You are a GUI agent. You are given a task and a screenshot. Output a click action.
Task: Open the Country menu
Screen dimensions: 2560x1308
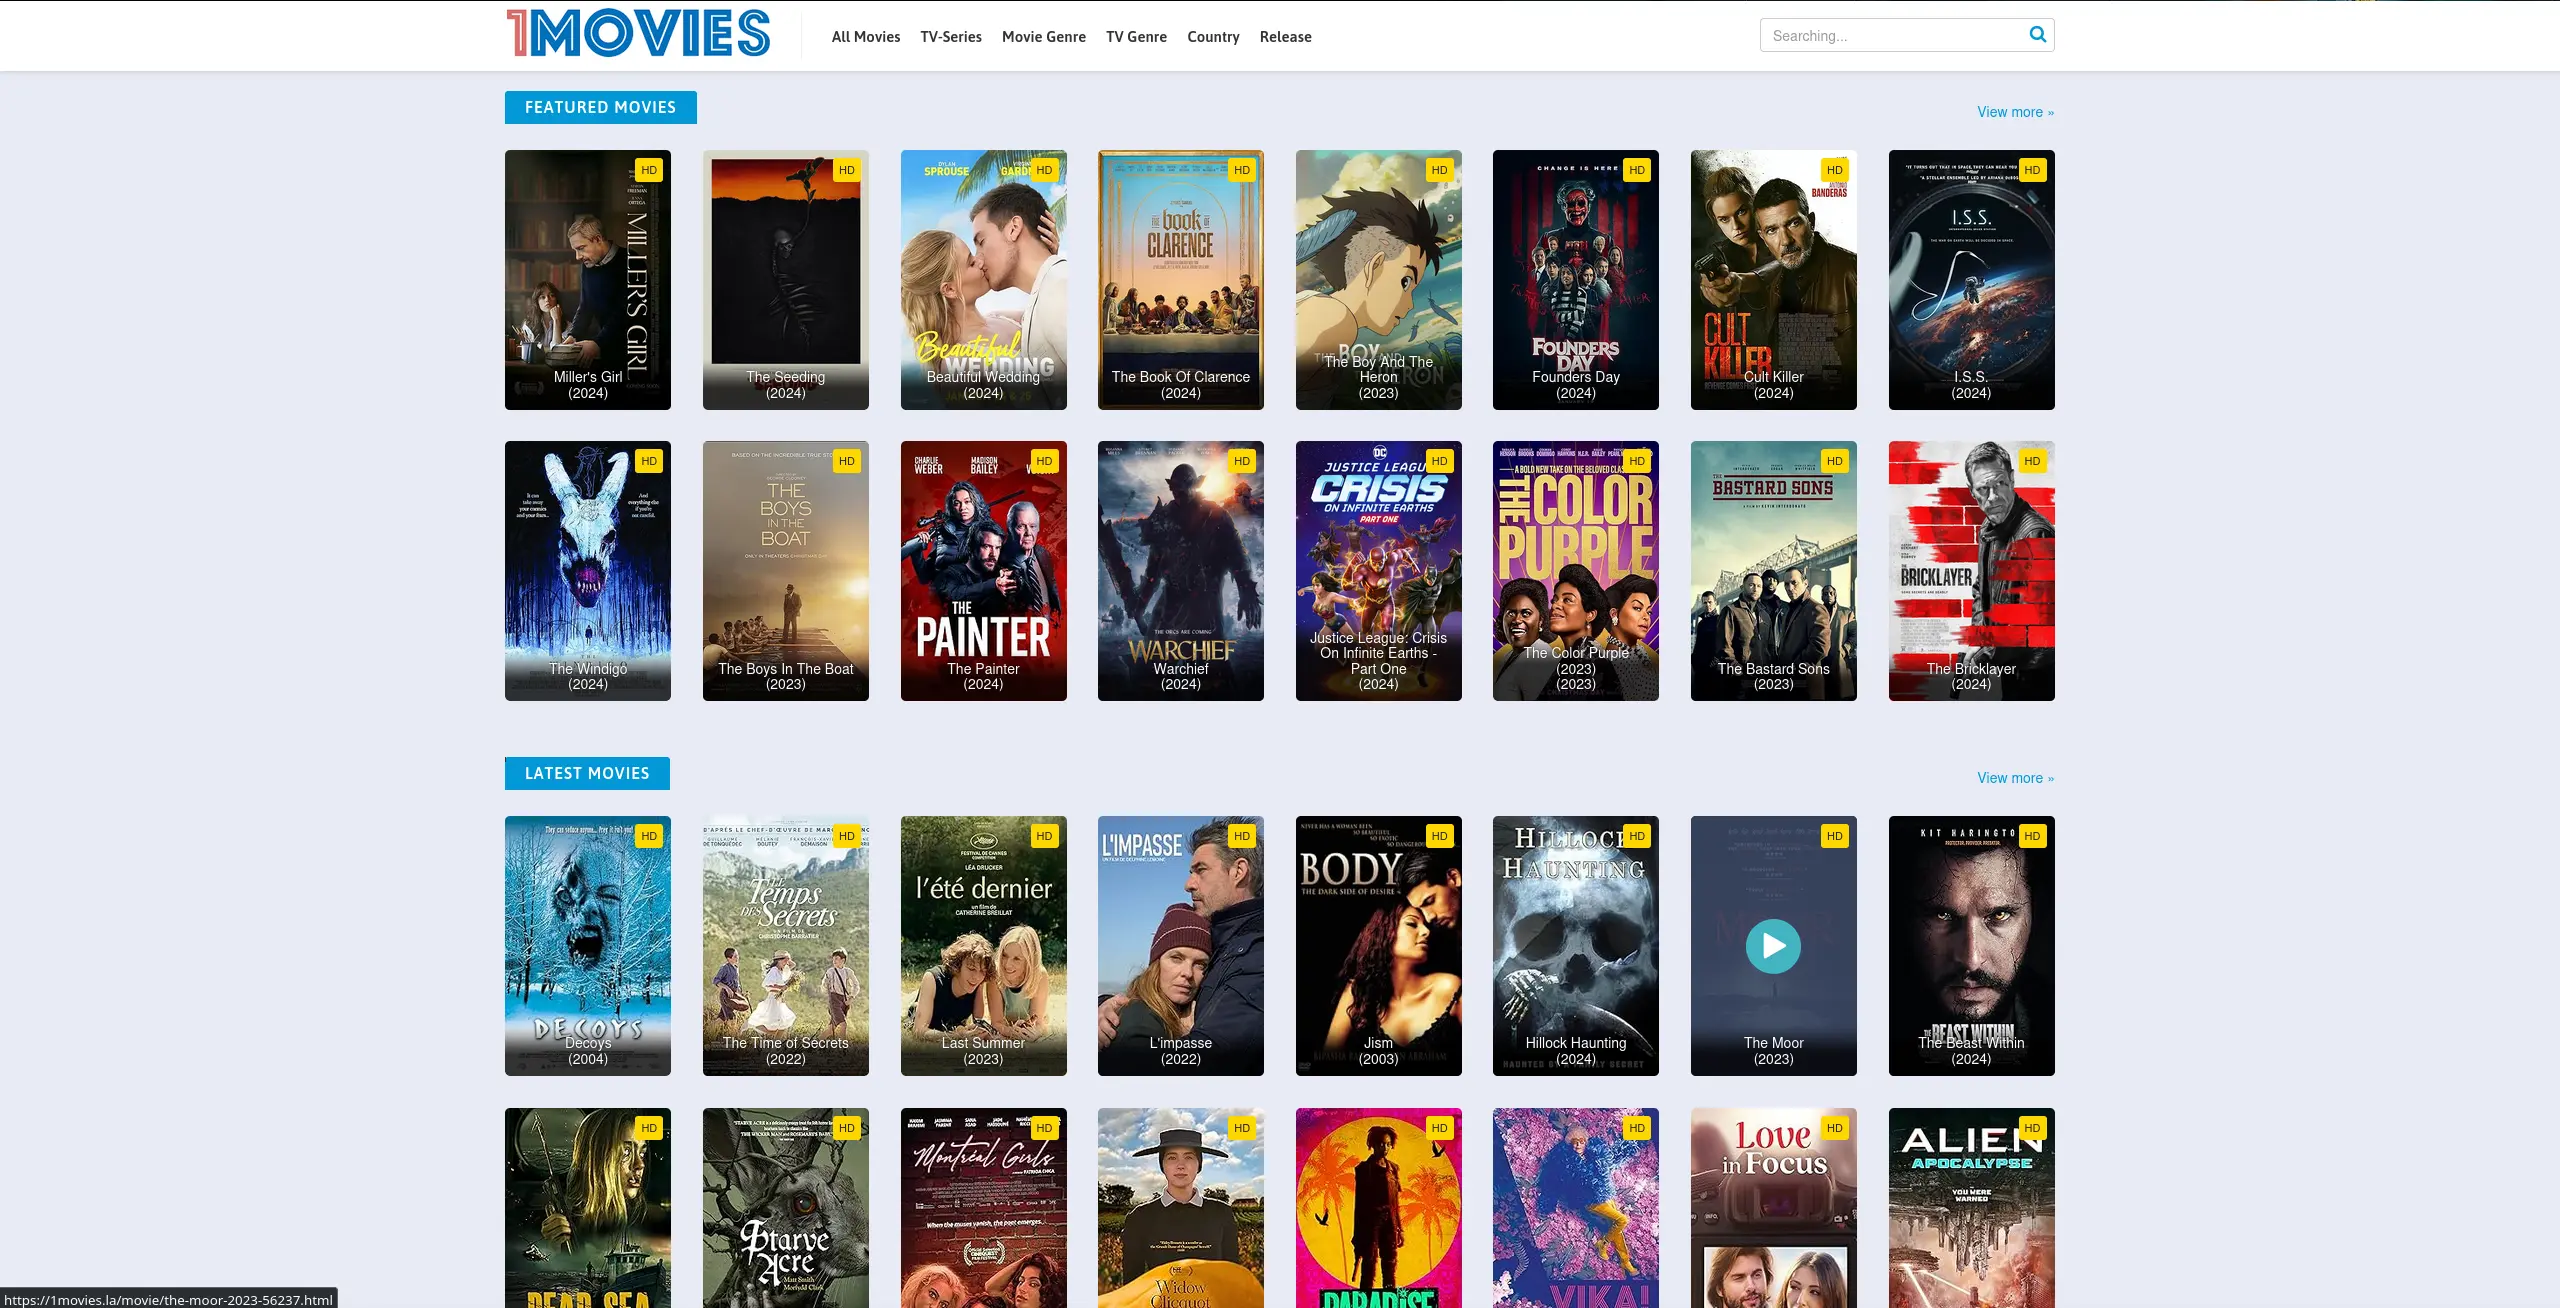click(x=1213, y=37)
